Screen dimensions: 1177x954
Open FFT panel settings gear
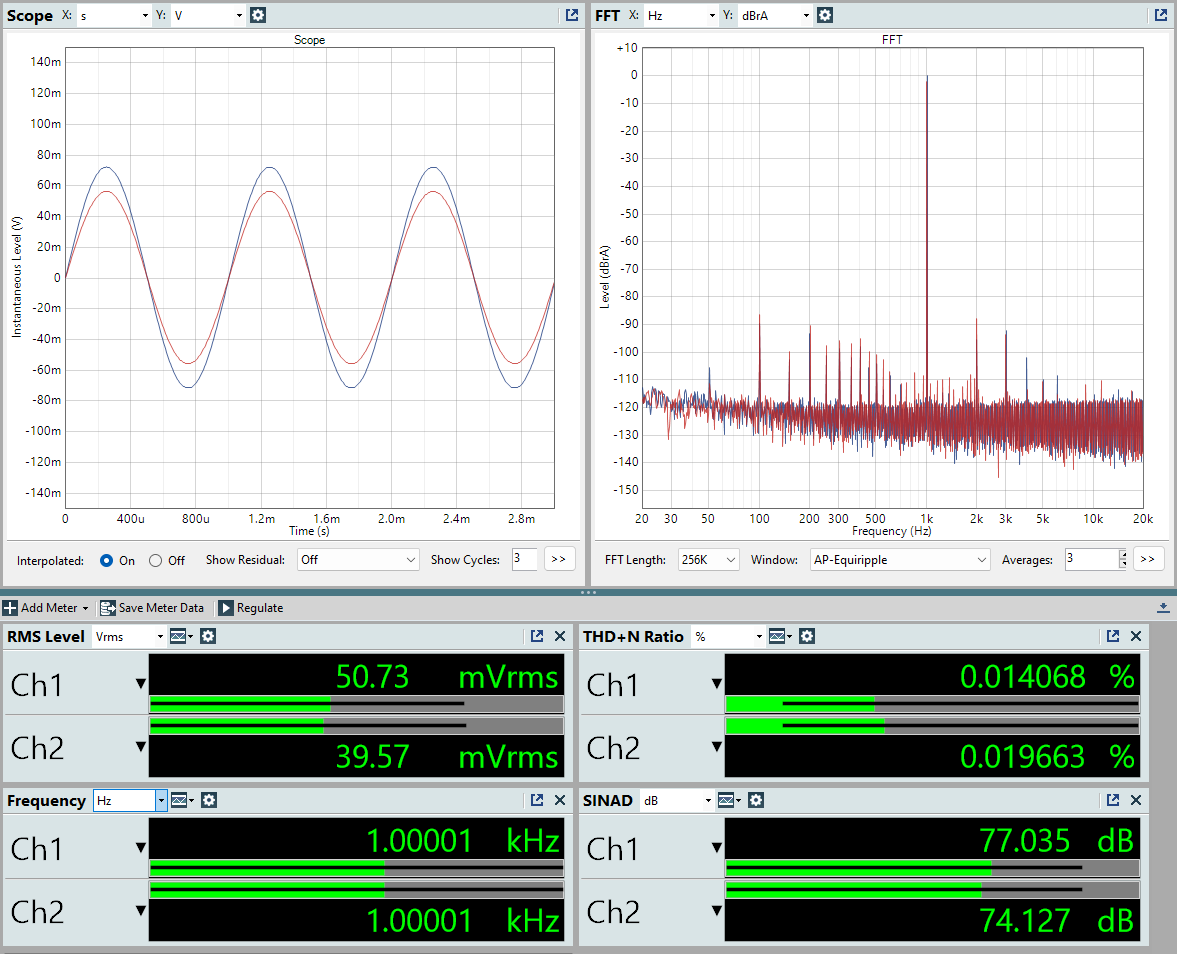824,15
